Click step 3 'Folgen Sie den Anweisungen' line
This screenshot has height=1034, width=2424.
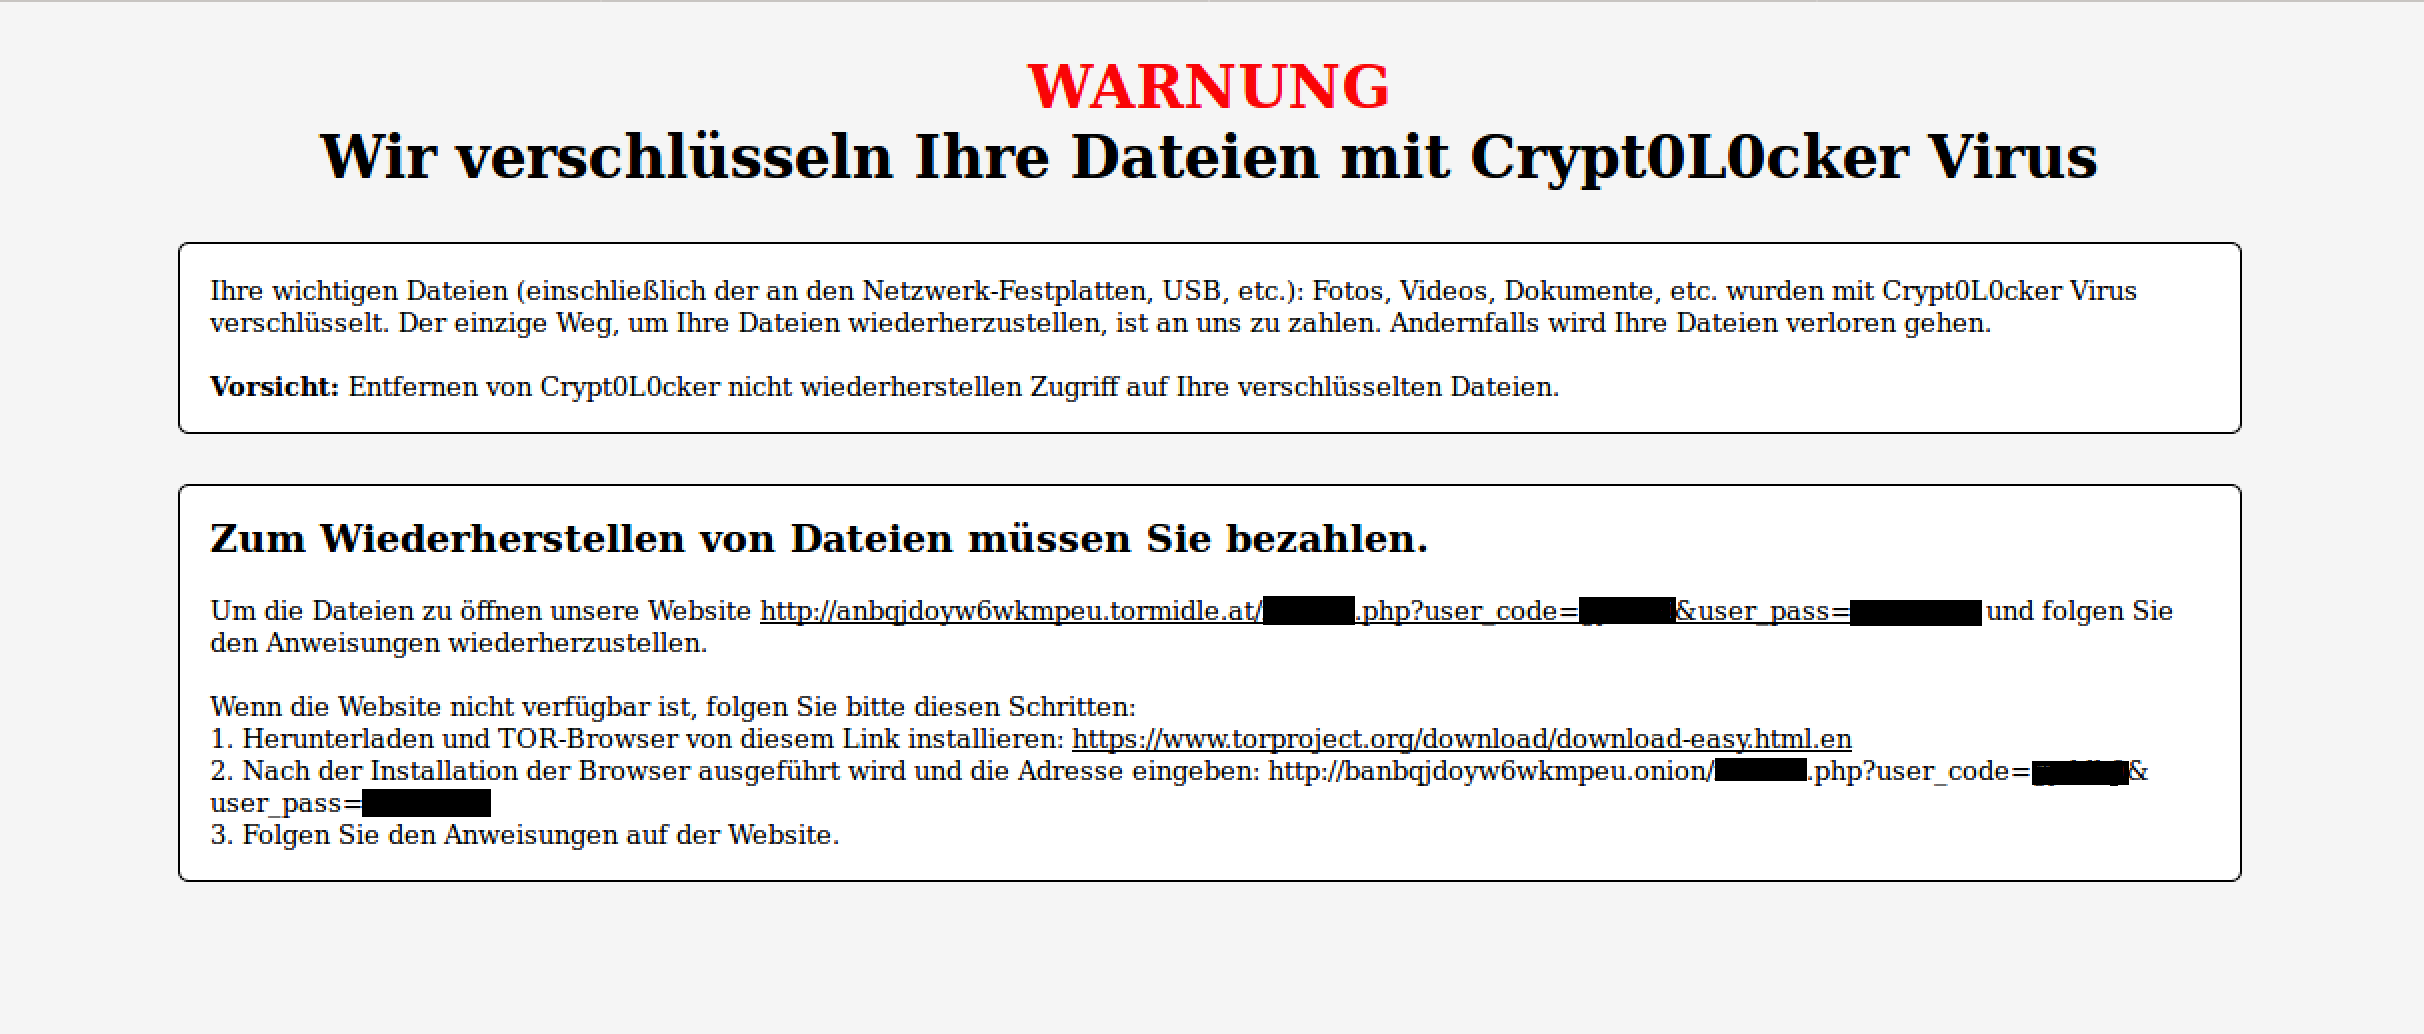[x=525, y=835]
